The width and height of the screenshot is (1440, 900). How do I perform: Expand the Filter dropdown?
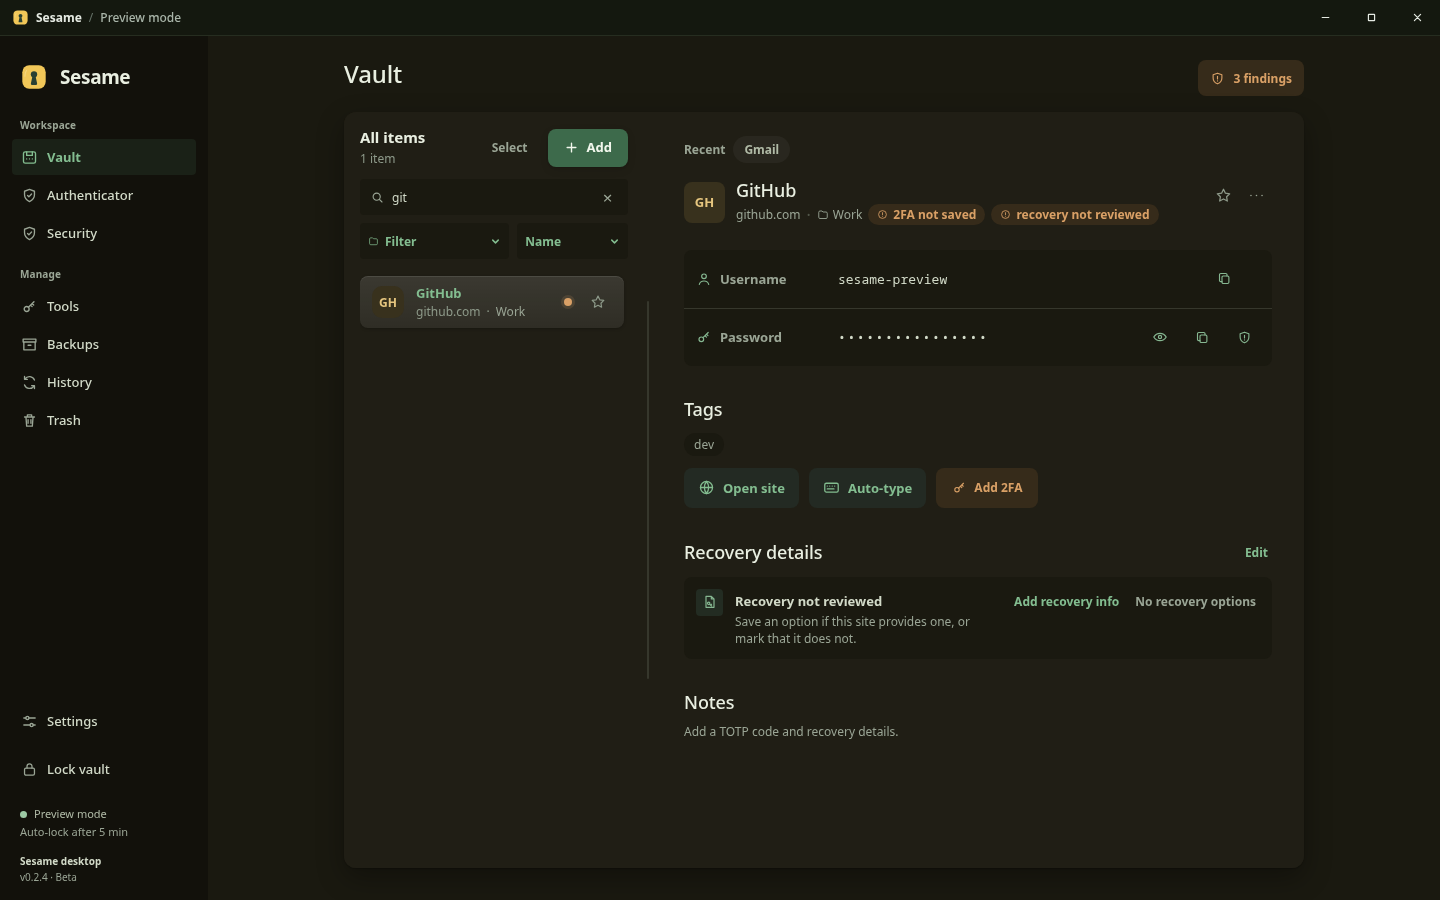tap(434, 241)
